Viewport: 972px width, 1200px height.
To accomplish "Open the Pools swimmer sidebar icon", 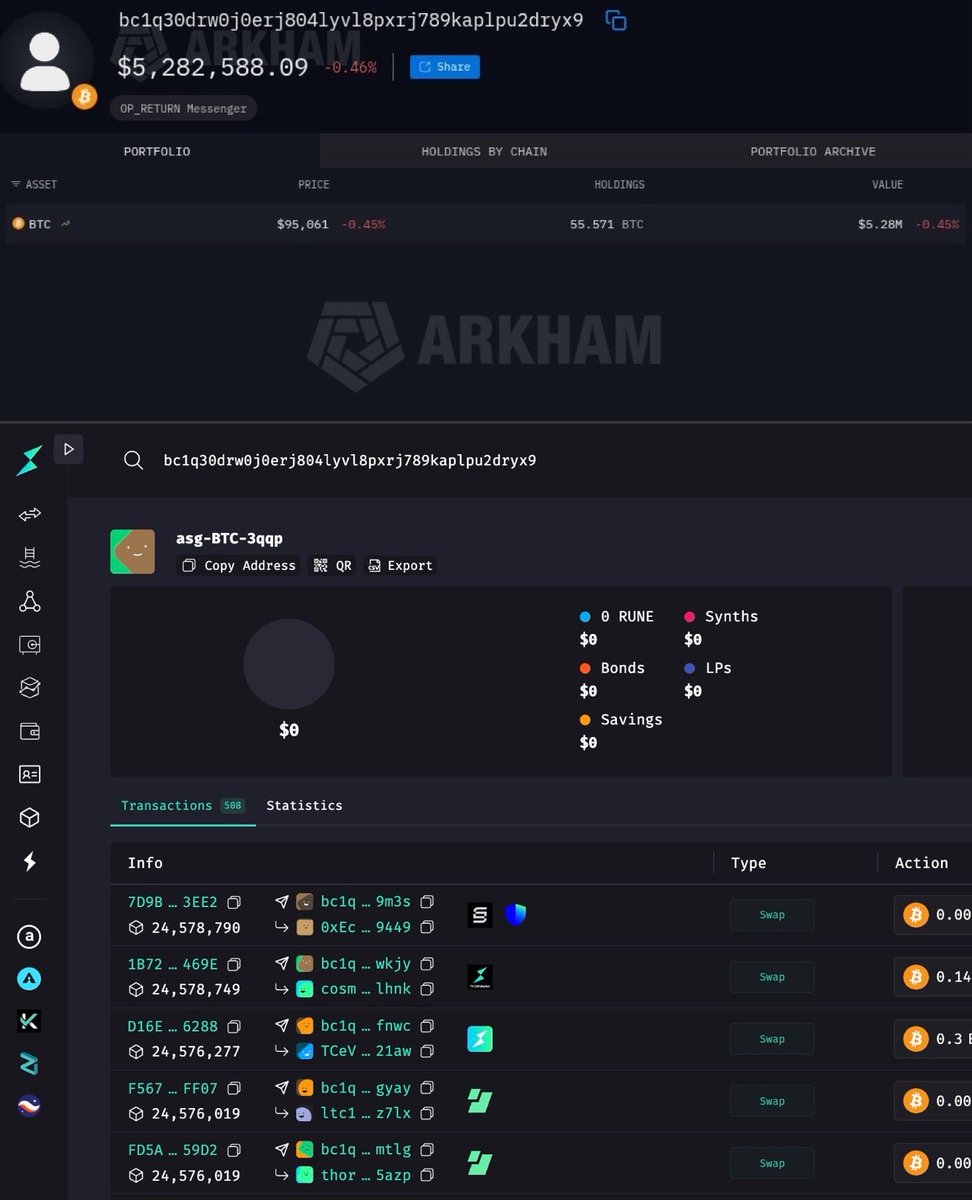I will click(30, 557).
